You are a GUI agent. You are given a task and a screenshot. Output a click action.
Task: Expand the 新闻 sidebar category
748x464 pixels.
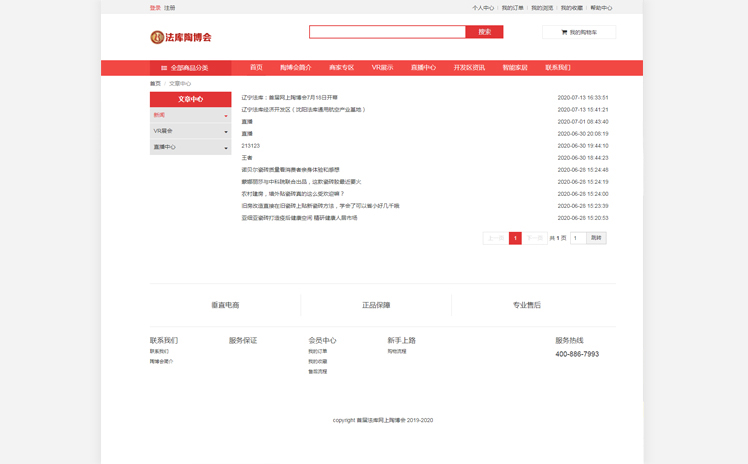[190, 115]
